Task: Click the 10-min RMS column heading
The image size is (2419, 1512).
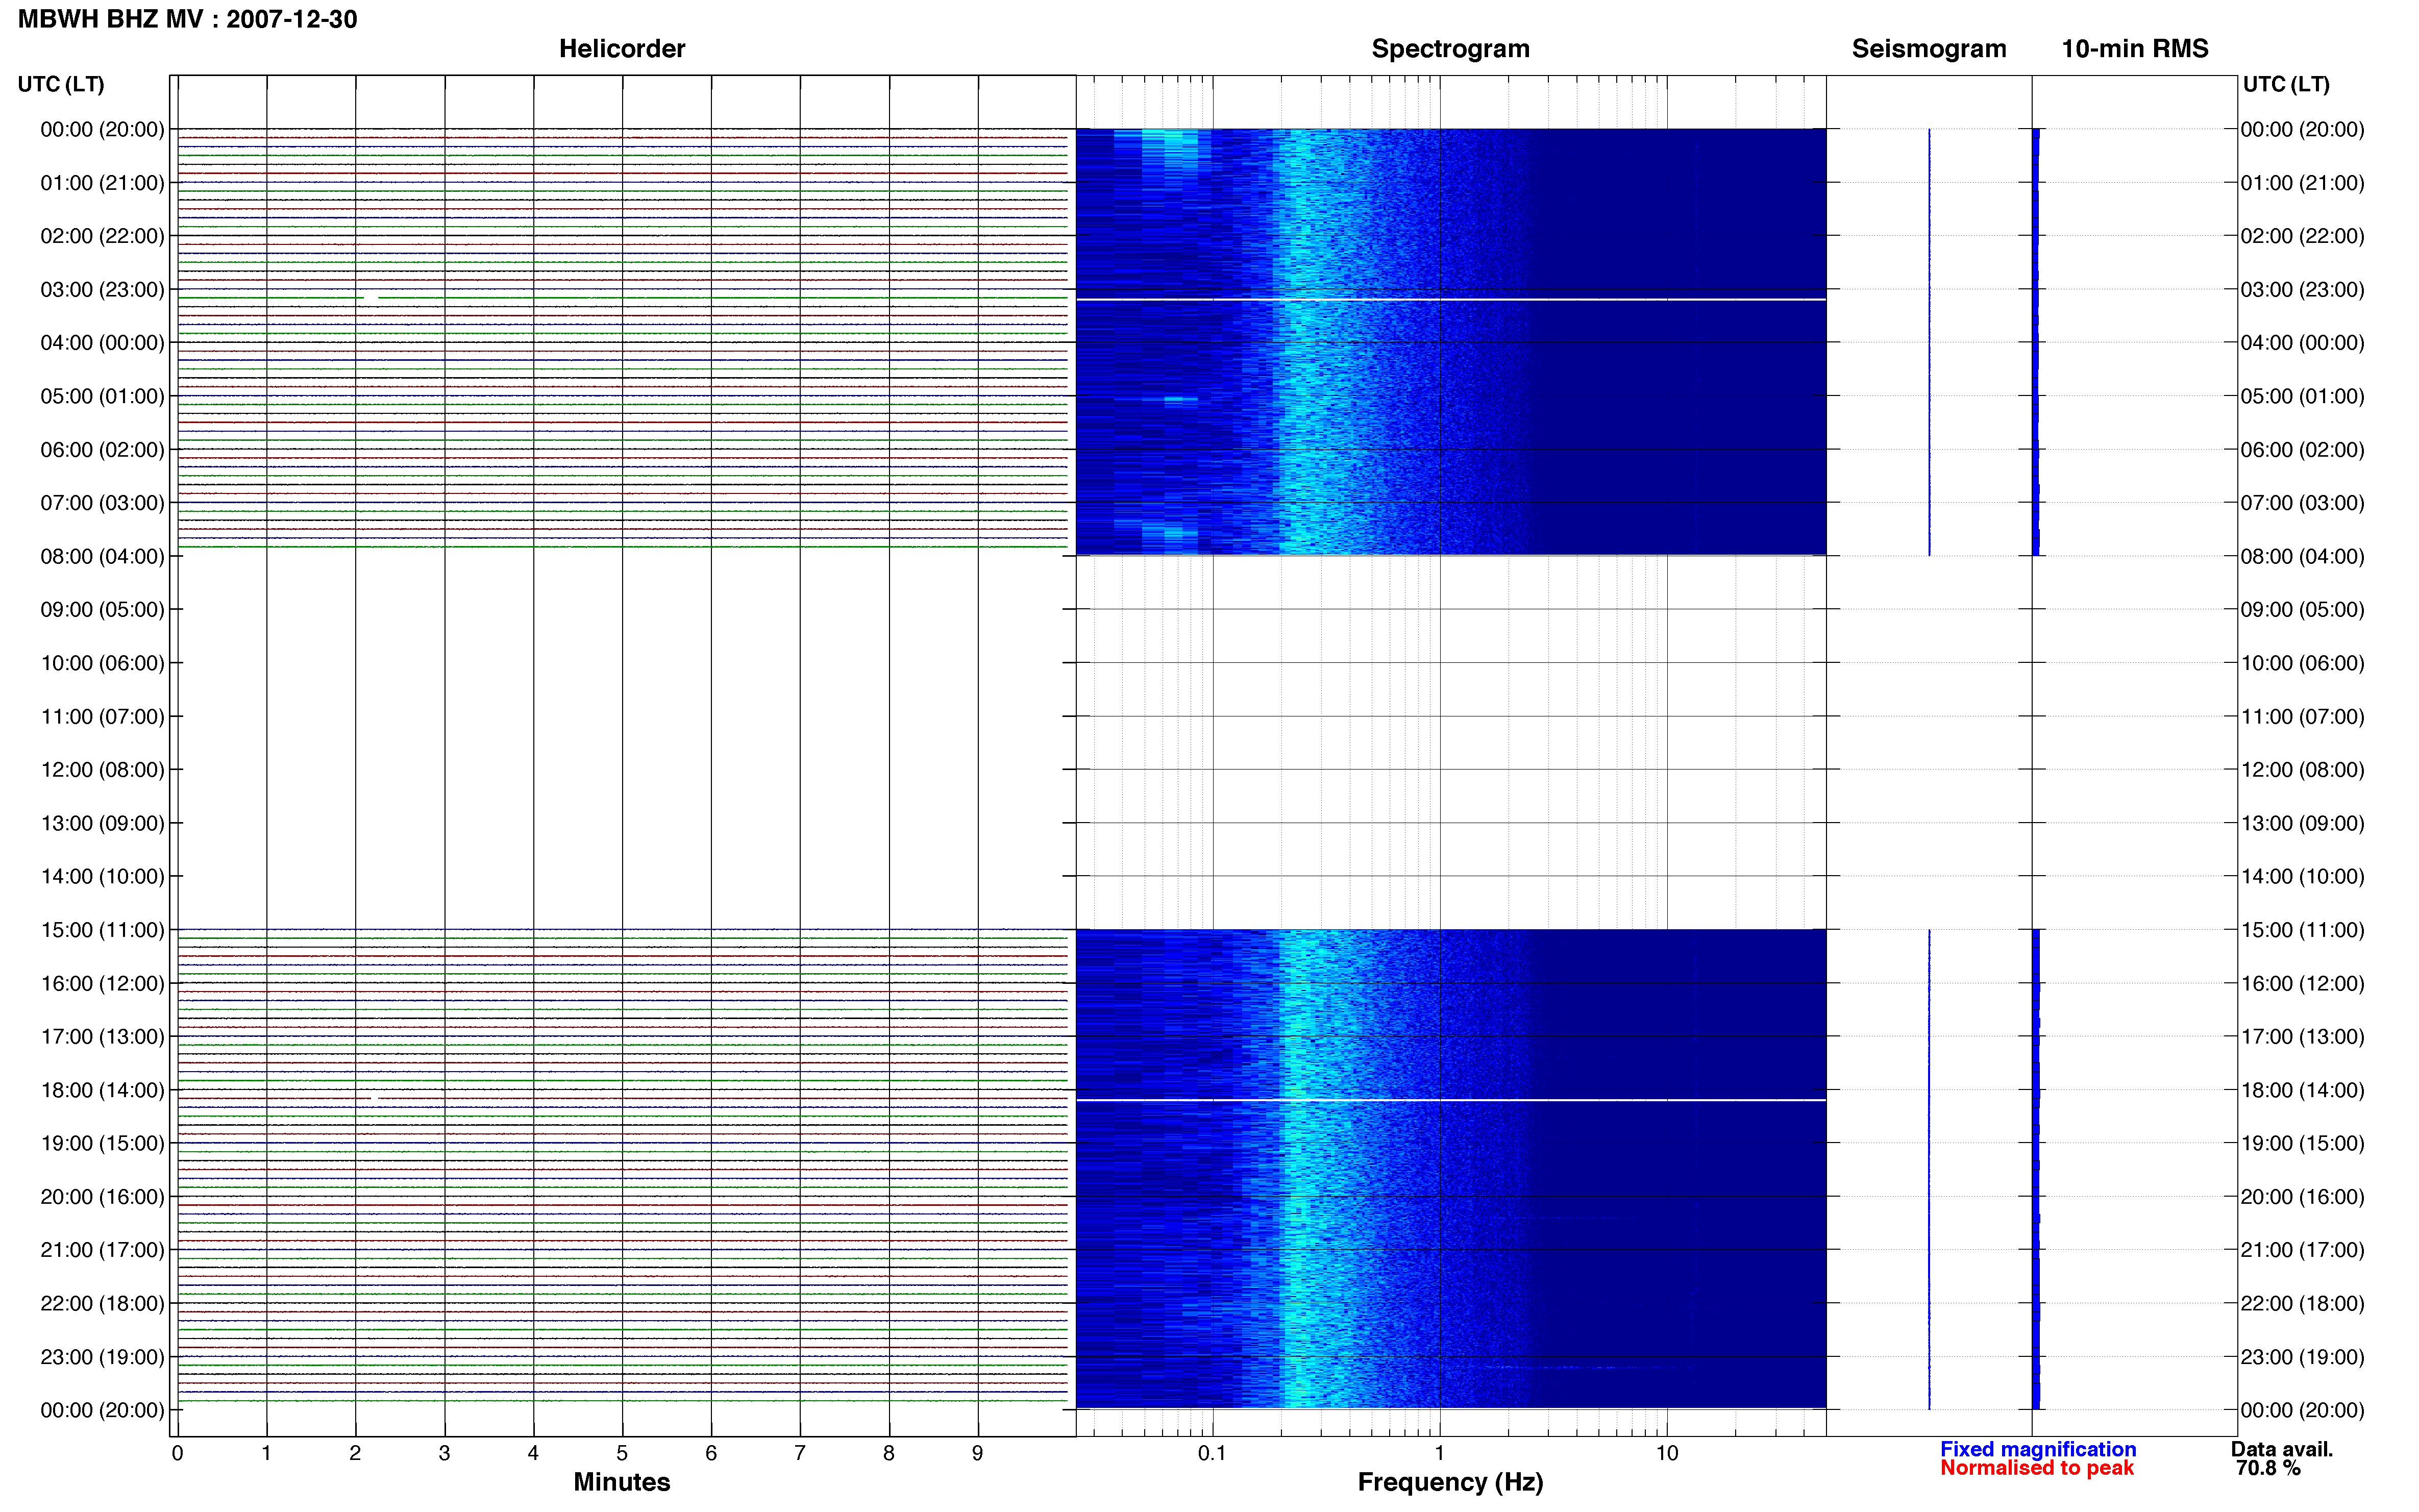Action: (x=2135, y=49)
